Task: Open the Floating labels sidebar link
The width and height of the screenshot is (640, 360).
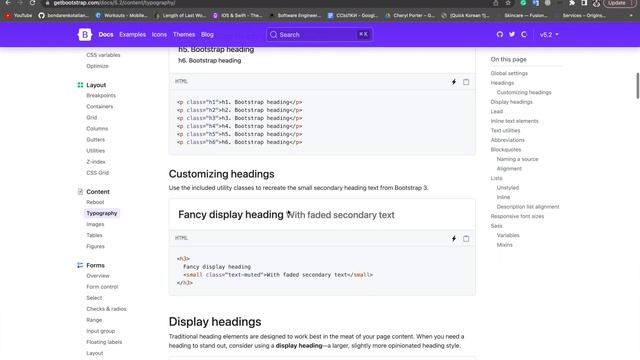Action: 104,342
